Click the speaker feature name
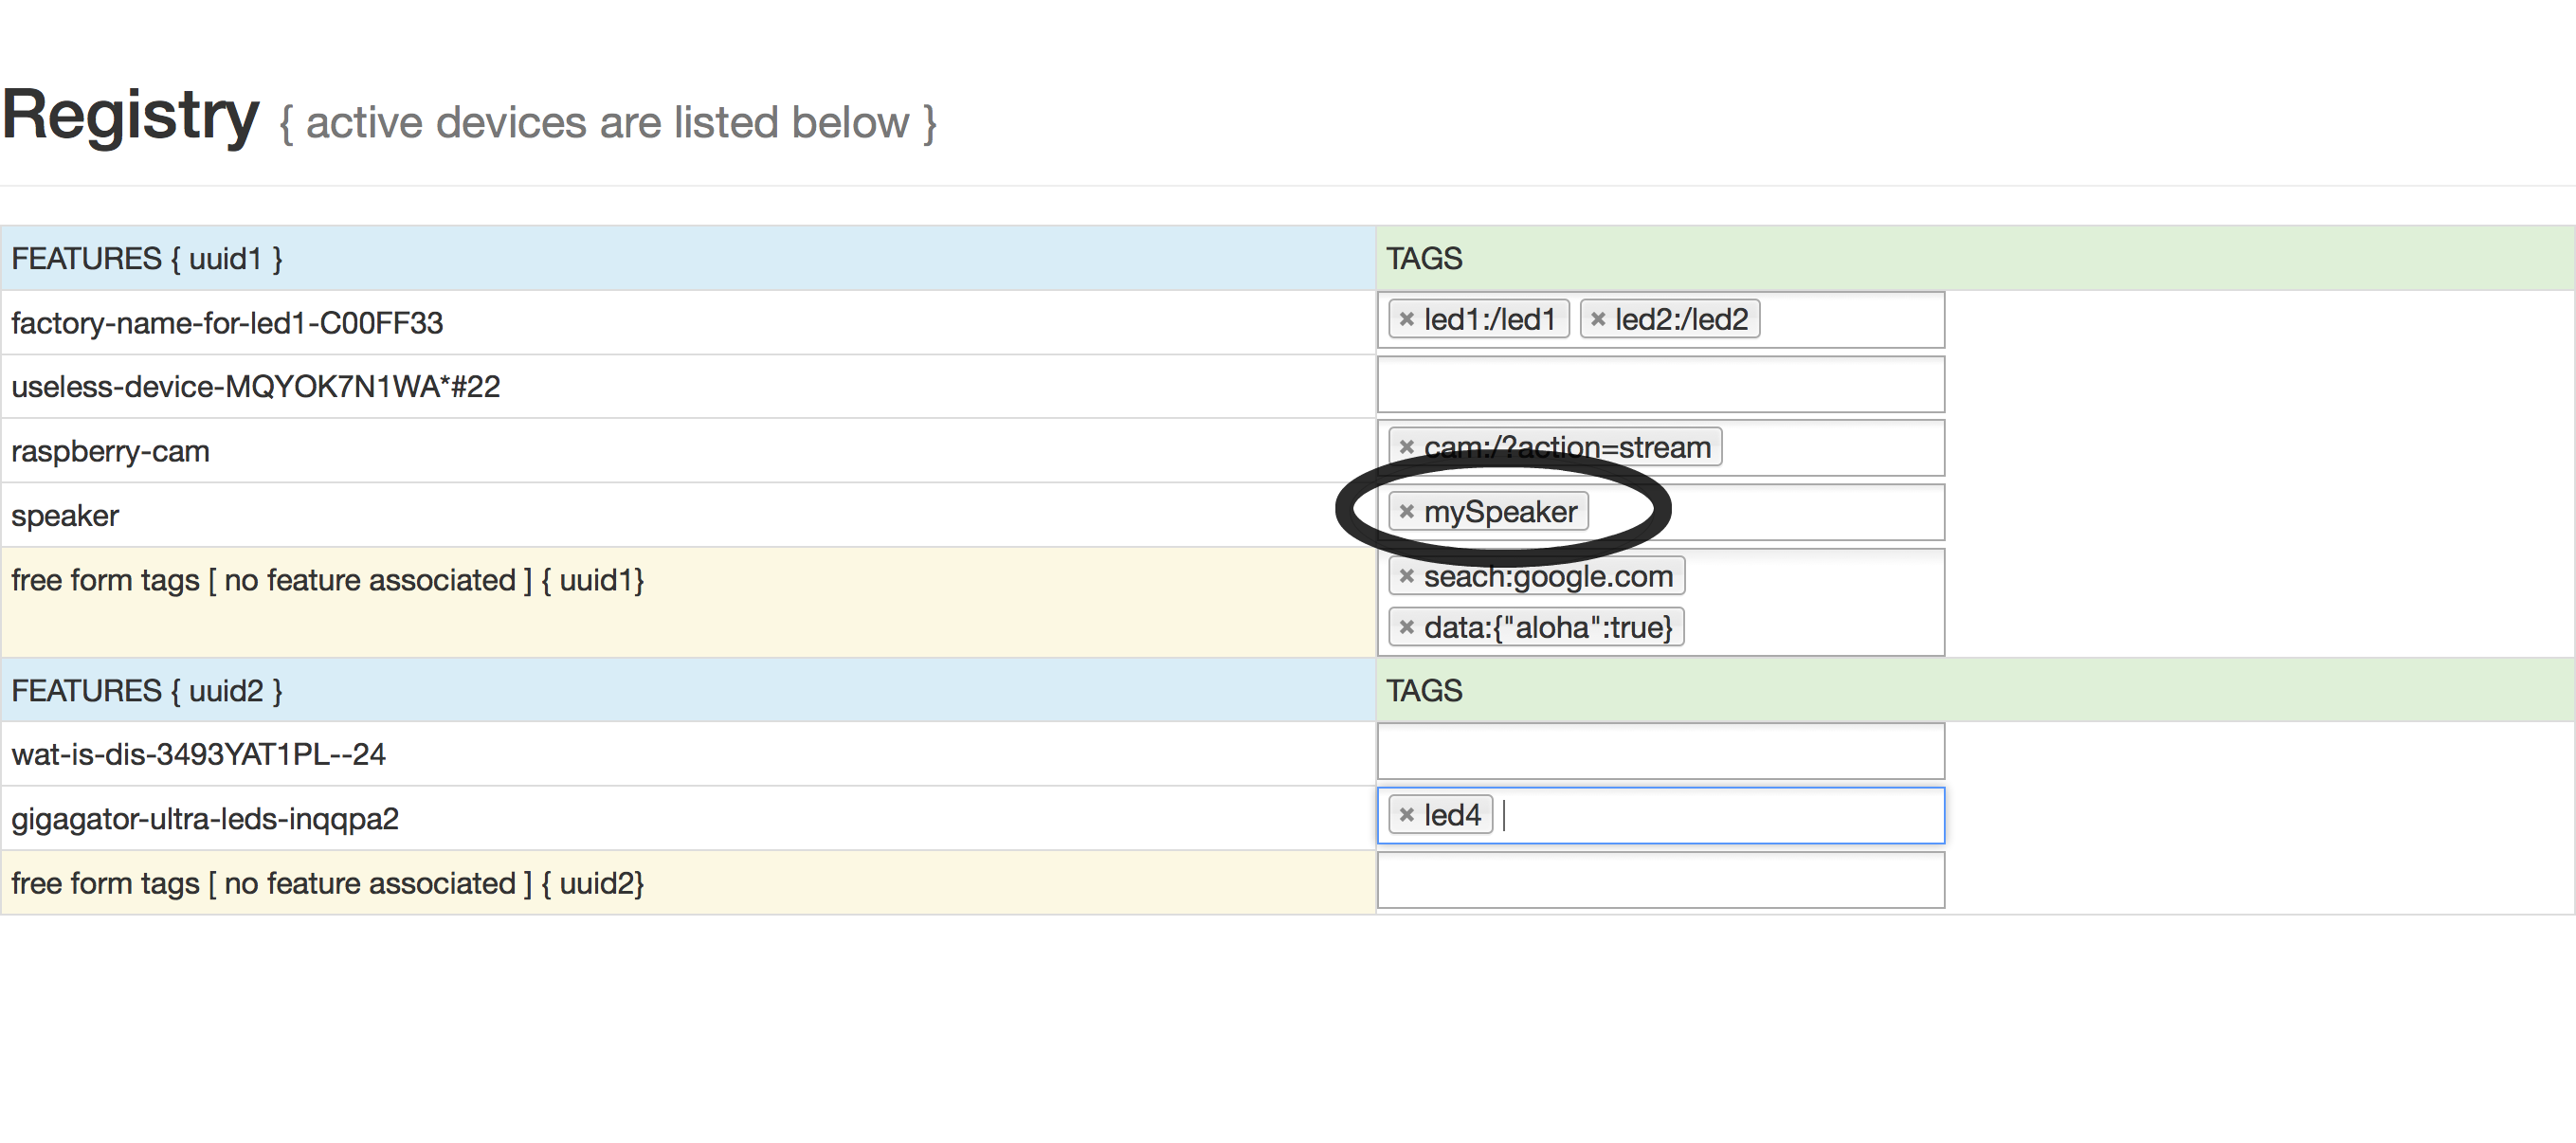 click(65, 516)
